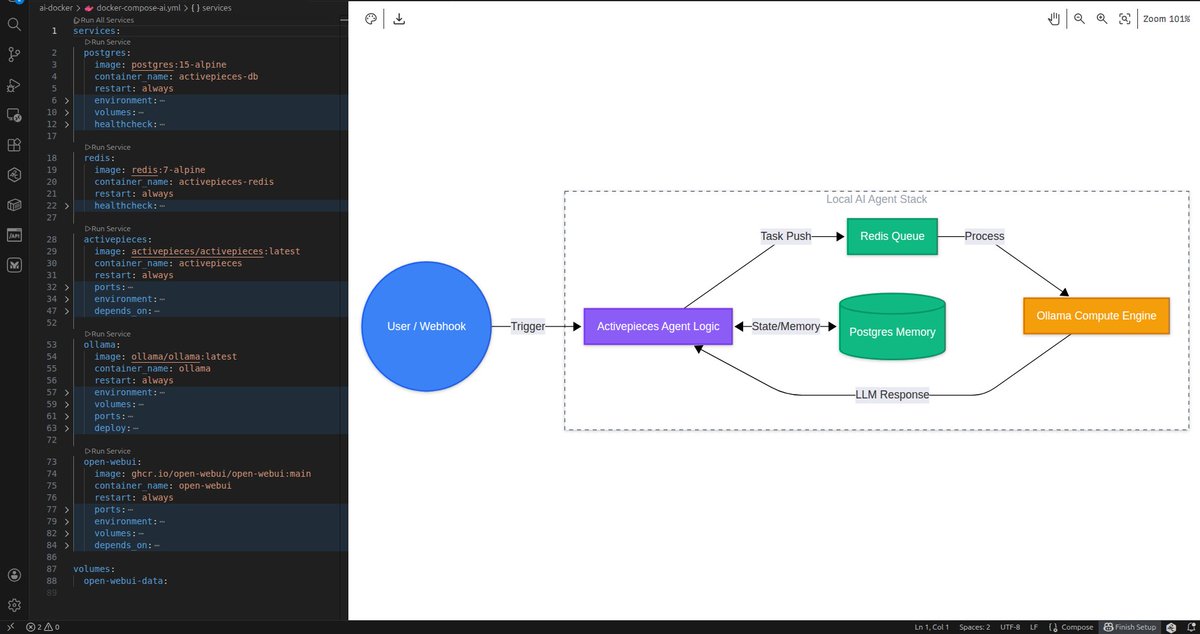The width and height of the screenshot is (1200, 634).
Task: Click the Ln 1, Col 1 cursor position indicator
Action: [x=931, y=627]
